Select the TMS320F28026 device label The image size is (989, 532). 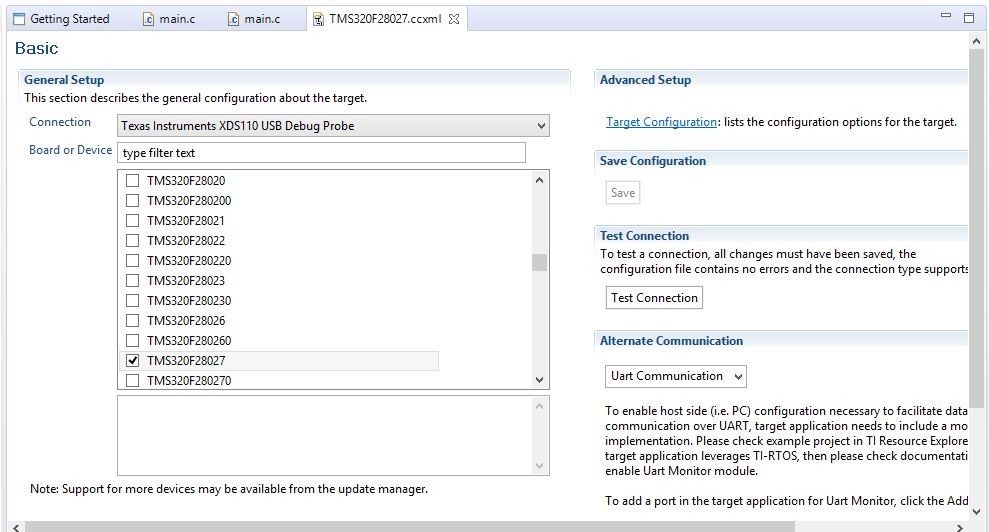click(186, 321)
